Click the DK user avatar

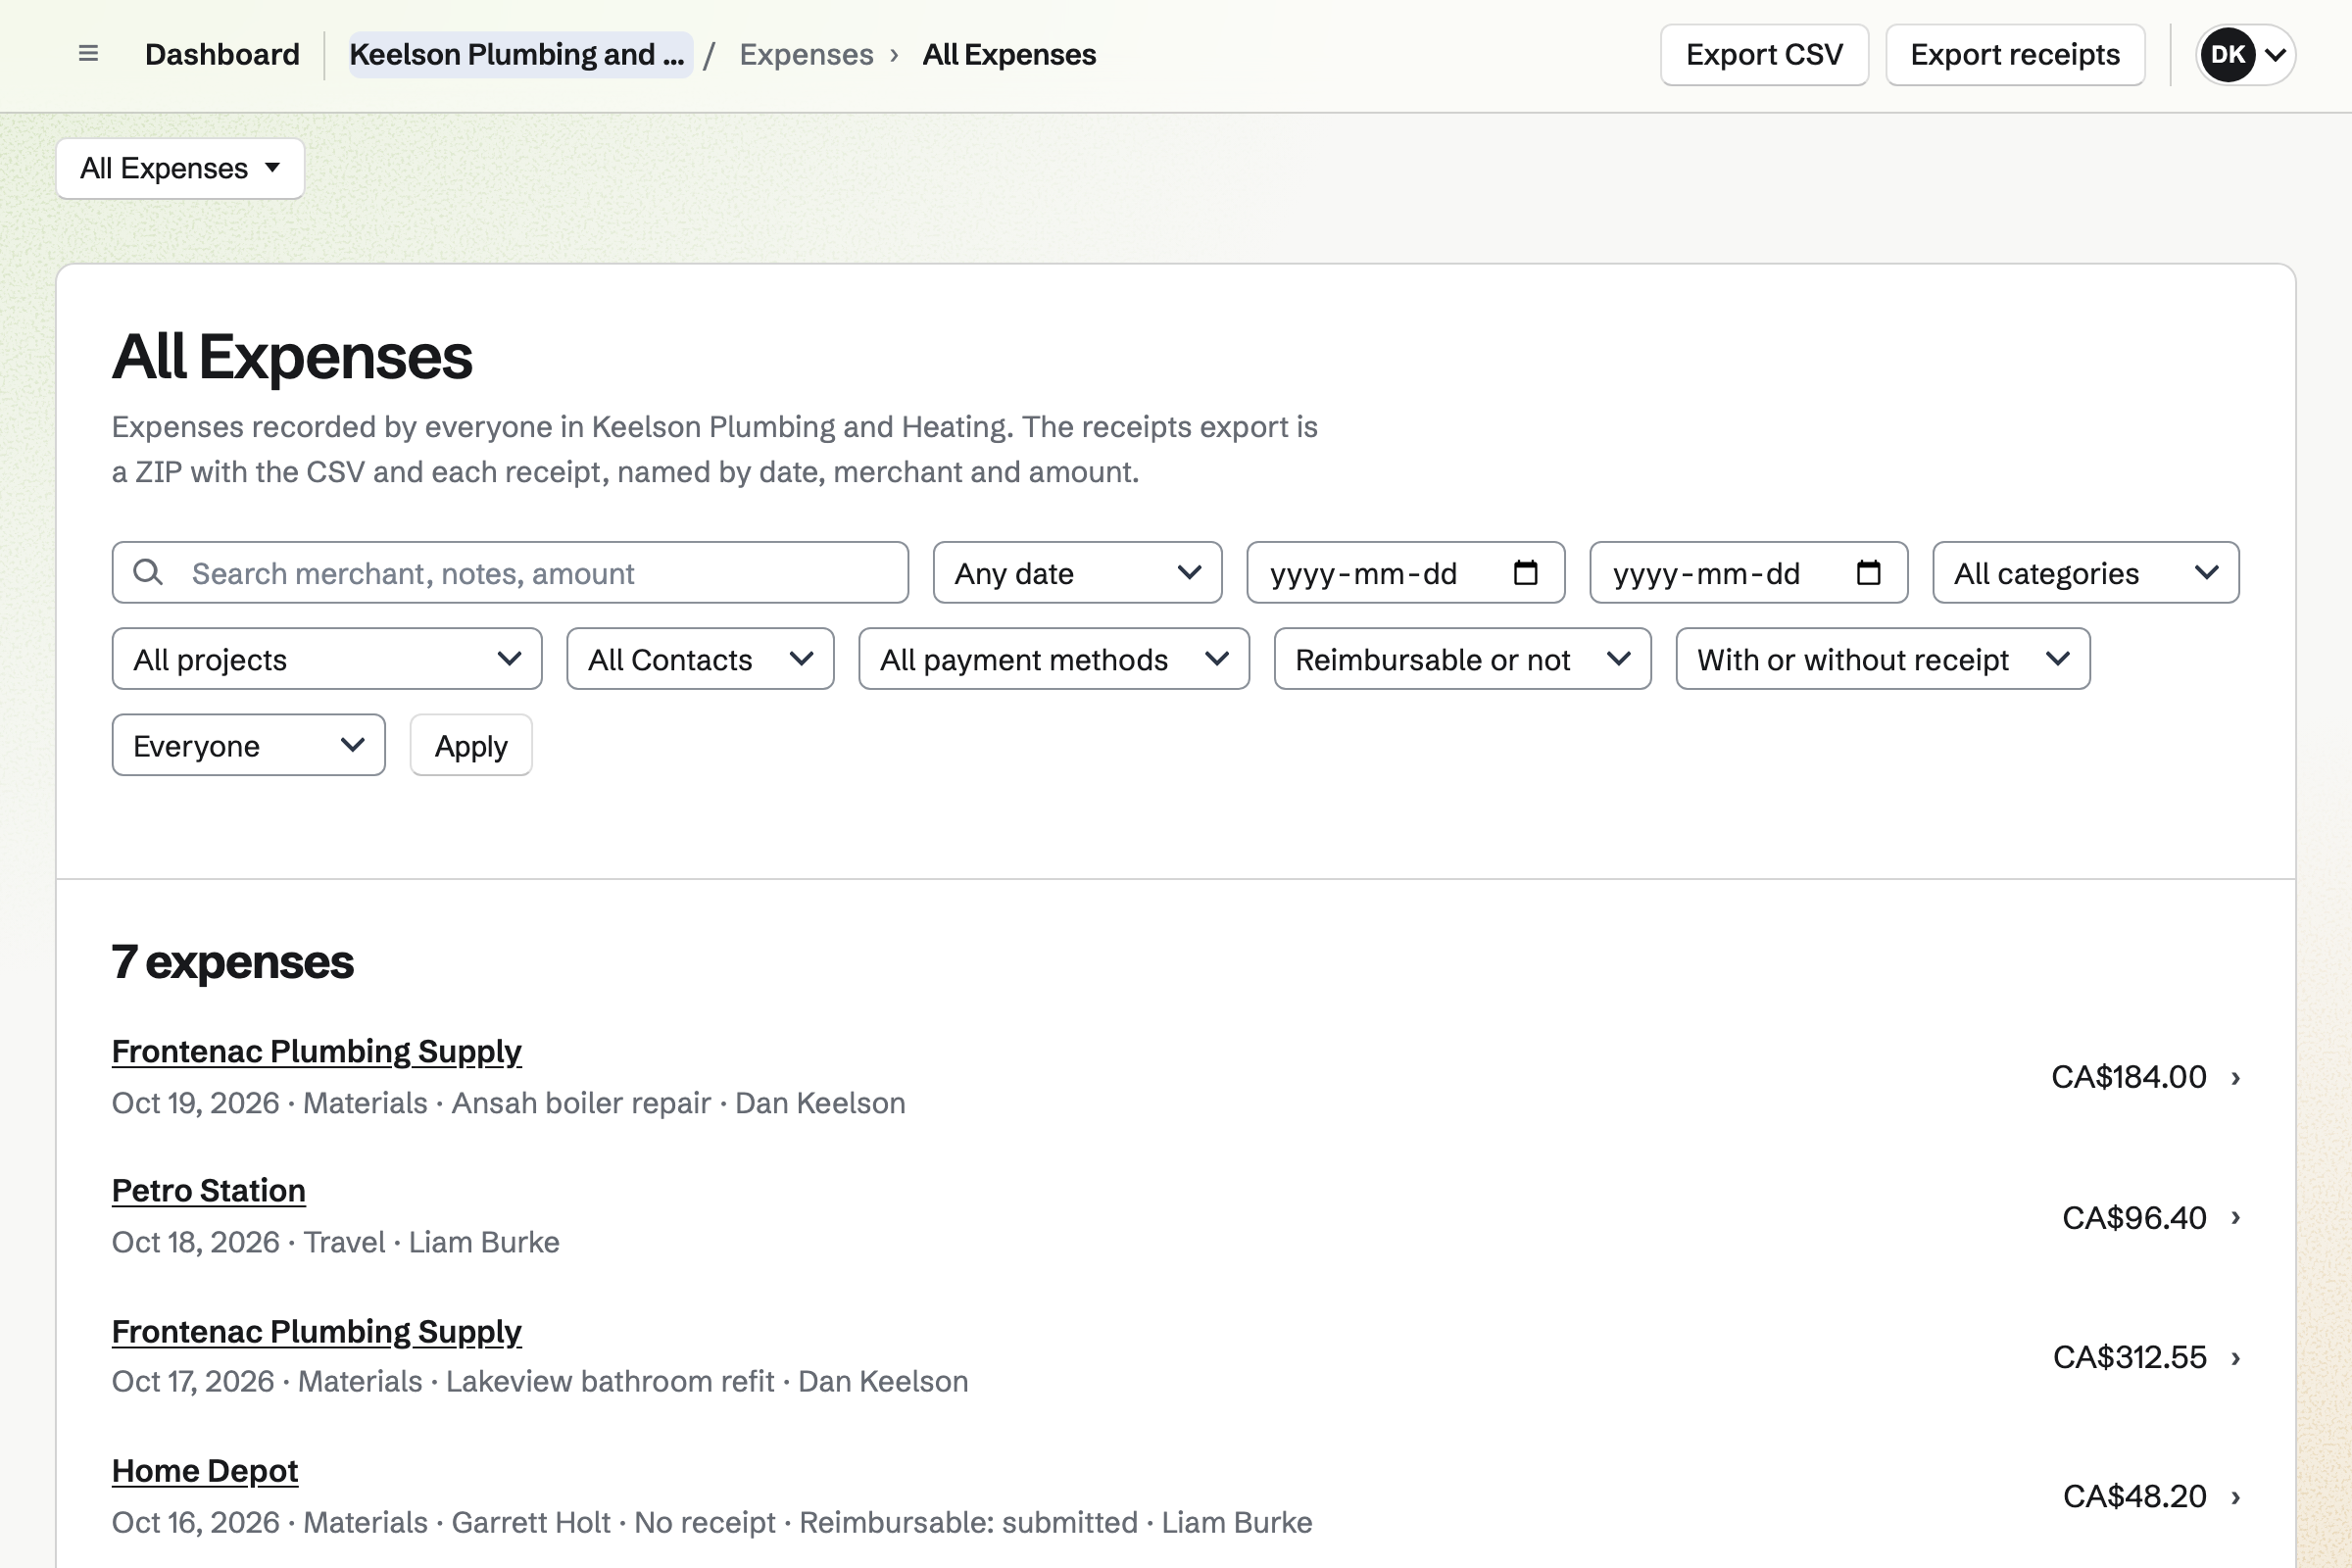click(x=2227, y=54)
